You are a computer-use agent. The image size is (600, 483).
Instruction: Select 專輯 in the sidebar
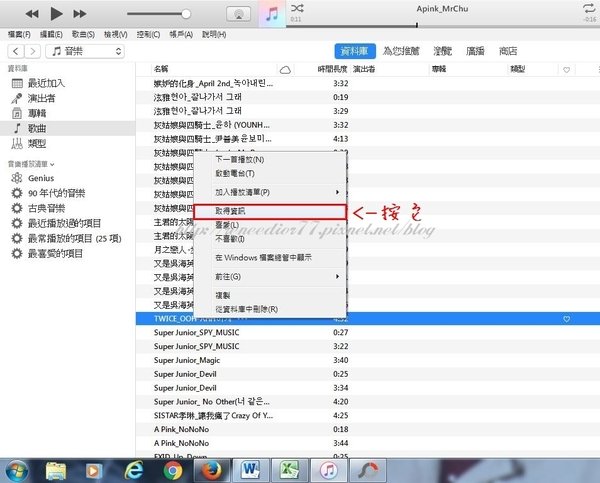point(67,113)
